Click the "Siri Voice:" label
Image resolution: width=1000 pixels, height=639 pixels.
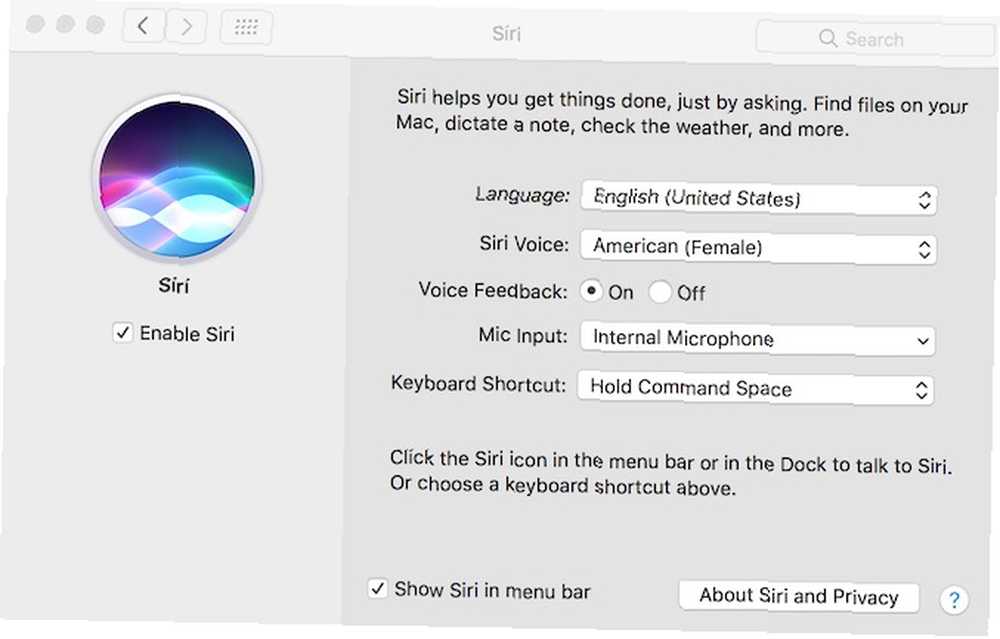coord(524,244)
